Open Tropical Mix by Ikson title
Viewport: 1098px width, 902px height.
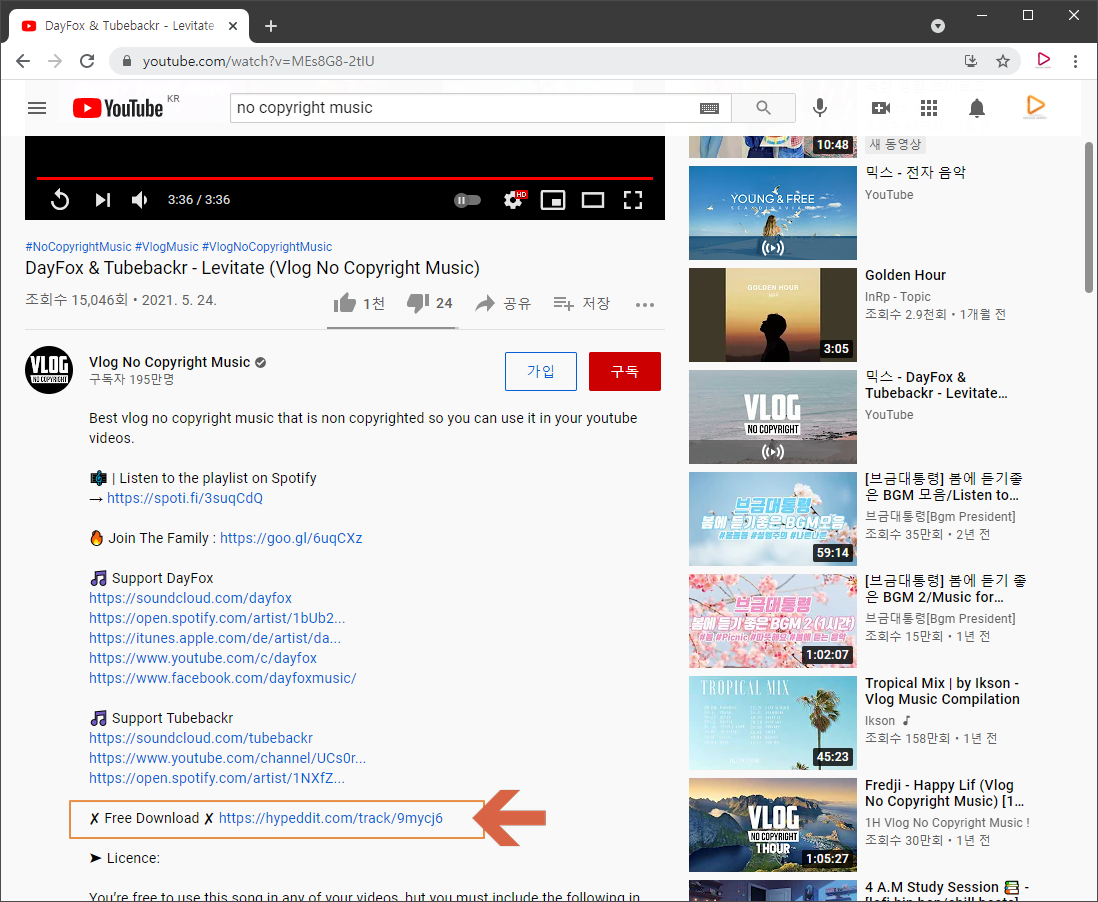point(943,691)
